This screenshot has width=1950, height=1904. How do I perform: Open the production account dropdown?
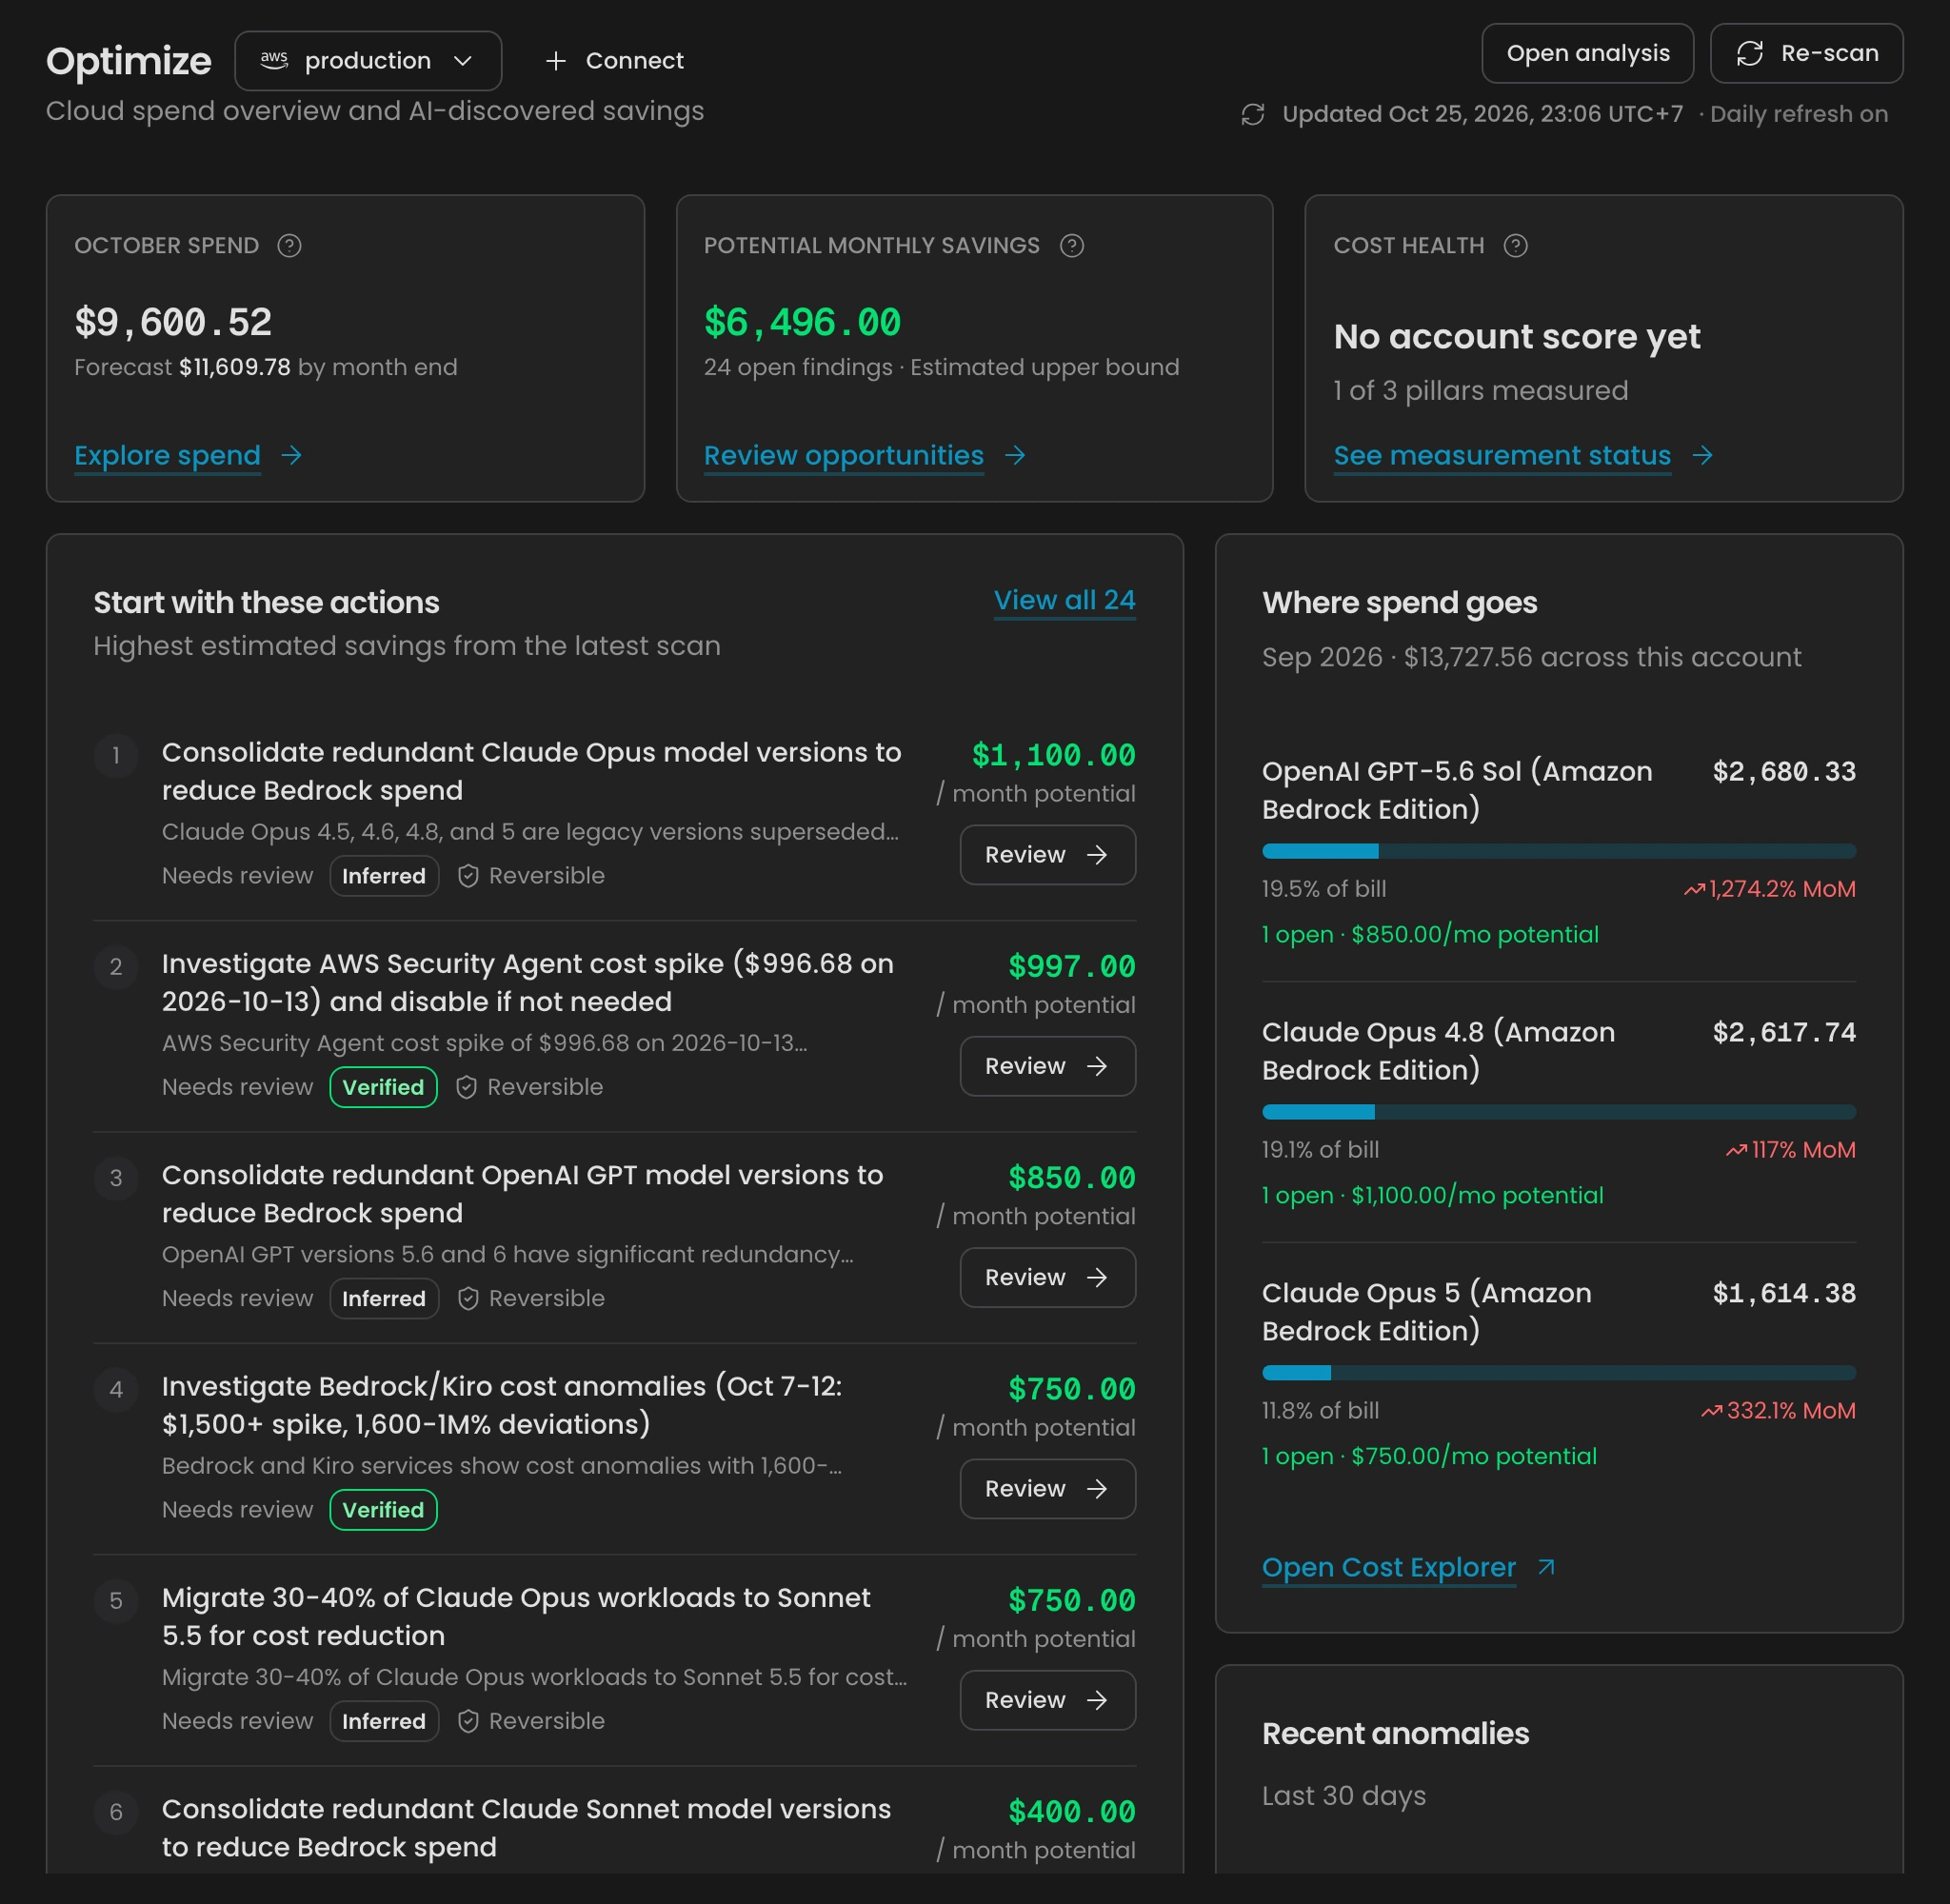coord(368,61)
